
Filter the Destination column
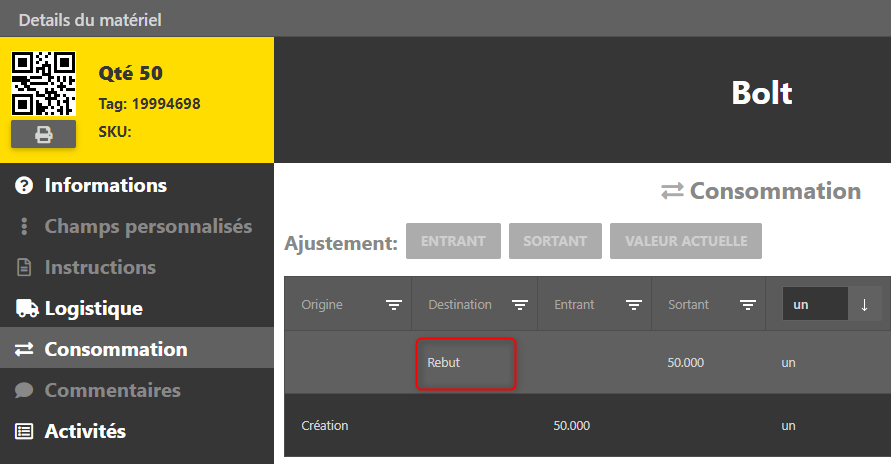coord(519,305)
